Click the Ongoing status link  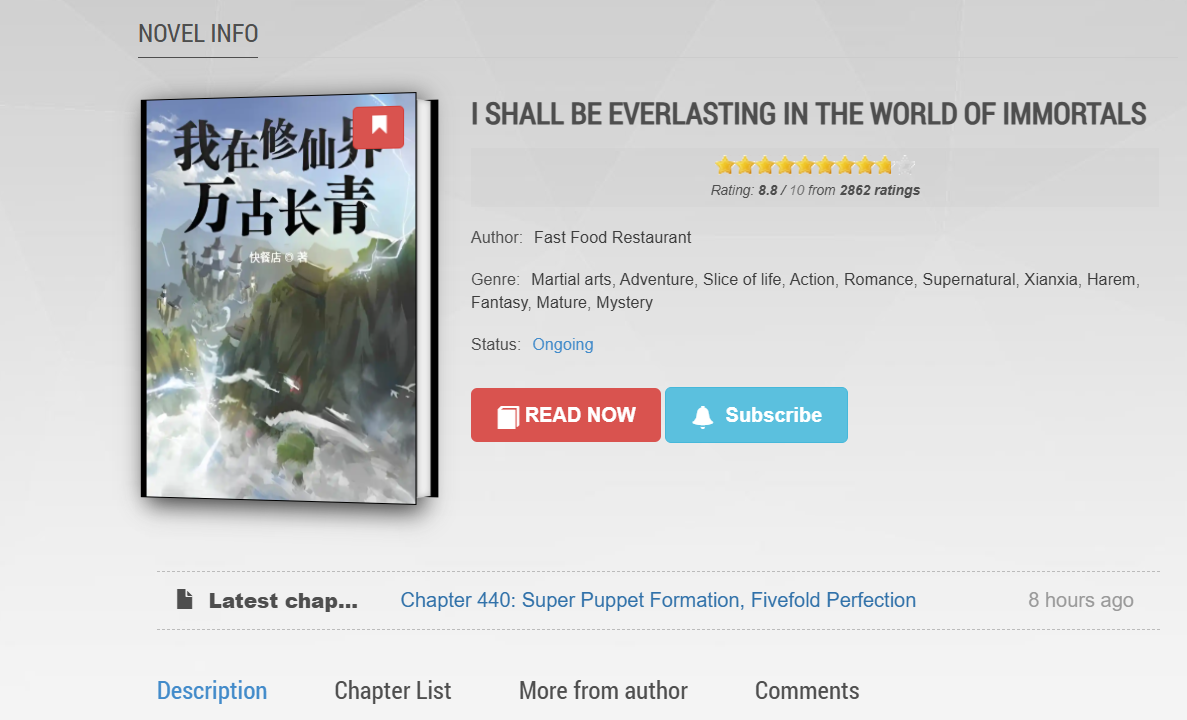[562, 344]
